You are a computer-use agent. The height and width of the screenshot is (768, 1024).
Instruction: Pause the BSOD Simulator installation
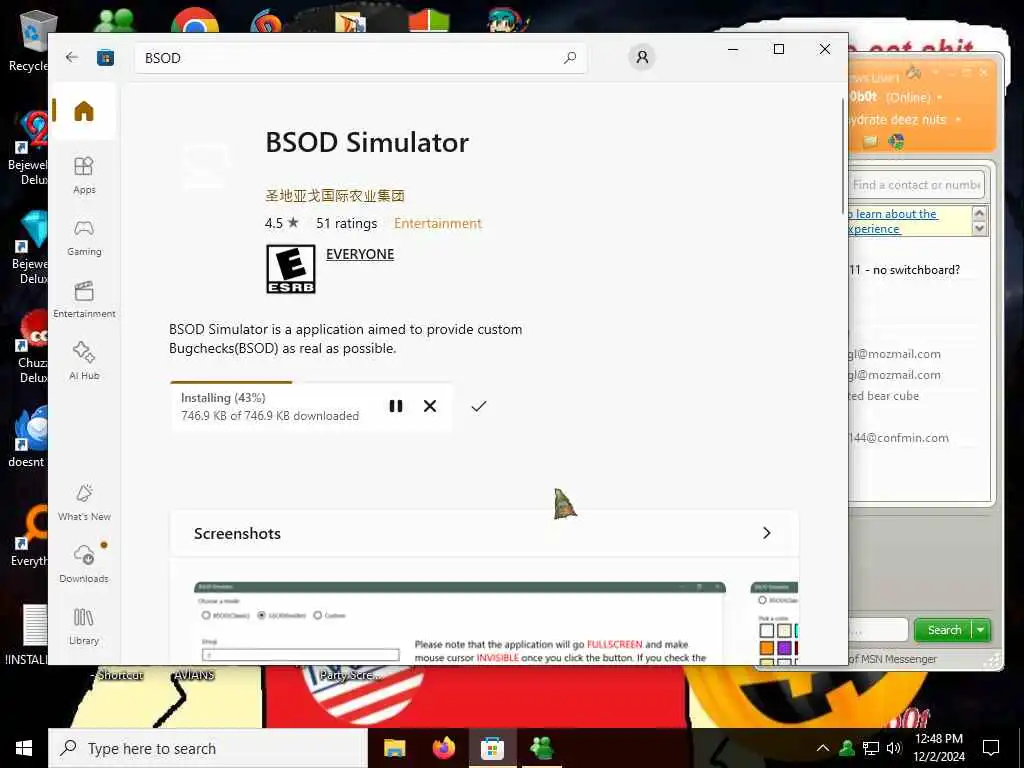pos(396,406)
